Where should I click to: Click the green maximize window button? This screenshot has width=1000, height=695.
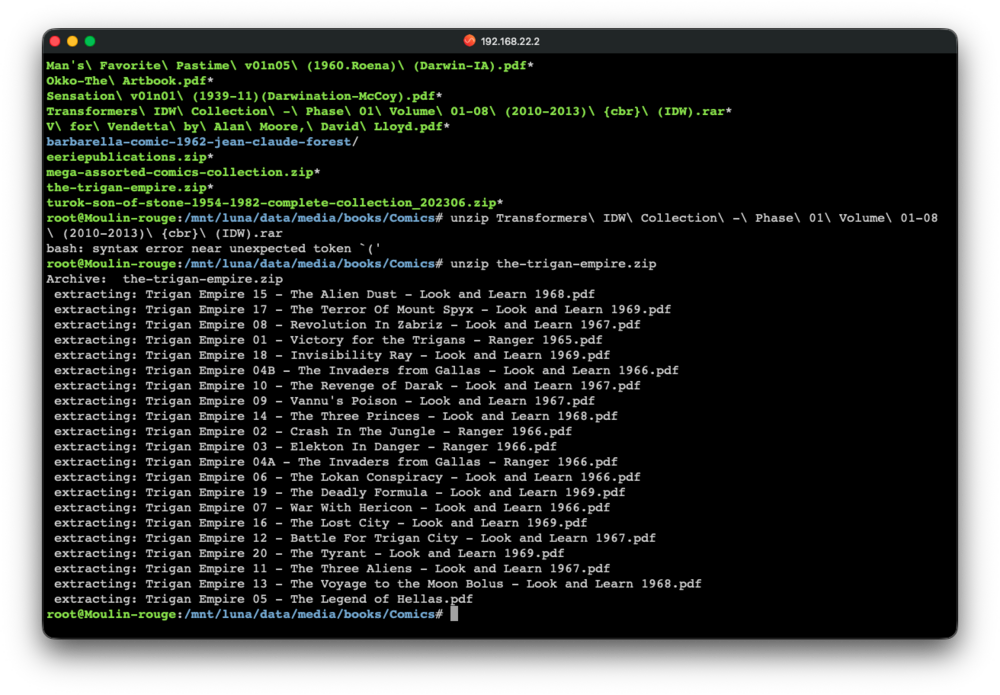(90, 41)
